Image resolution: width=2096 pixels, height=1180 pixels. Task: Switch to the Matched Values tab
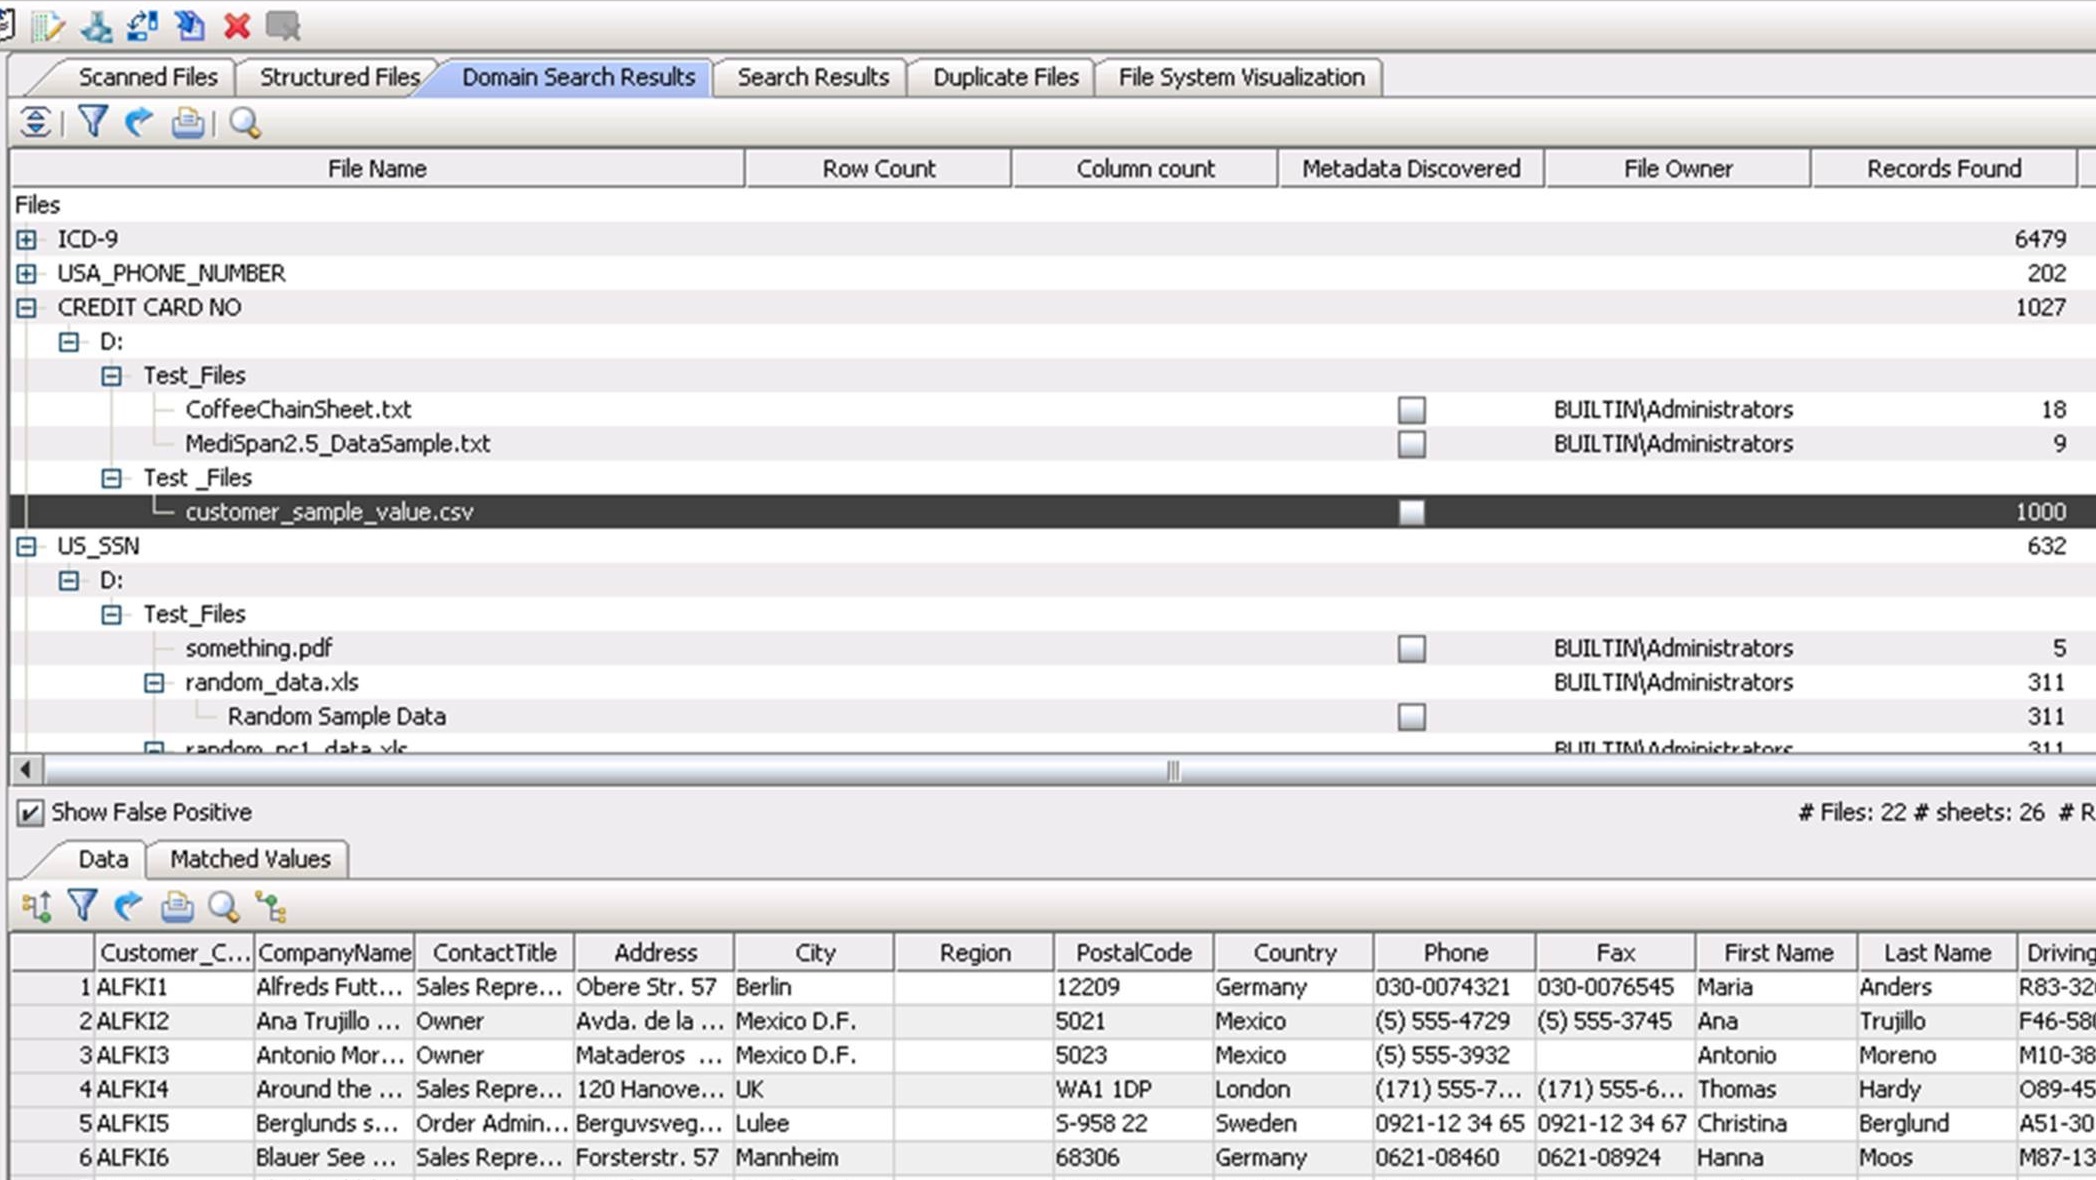coord(250,859)
